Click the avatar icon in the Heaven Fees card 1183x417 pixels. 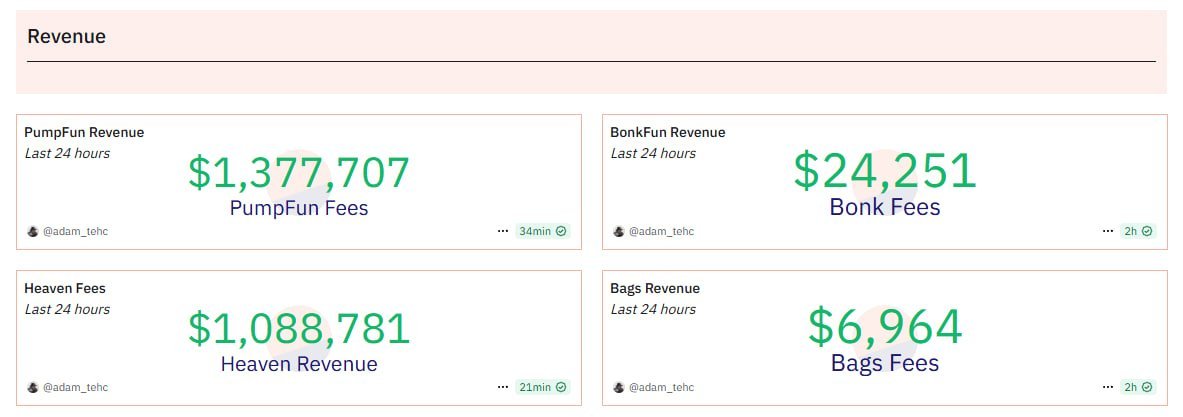[x=32, y=388]
